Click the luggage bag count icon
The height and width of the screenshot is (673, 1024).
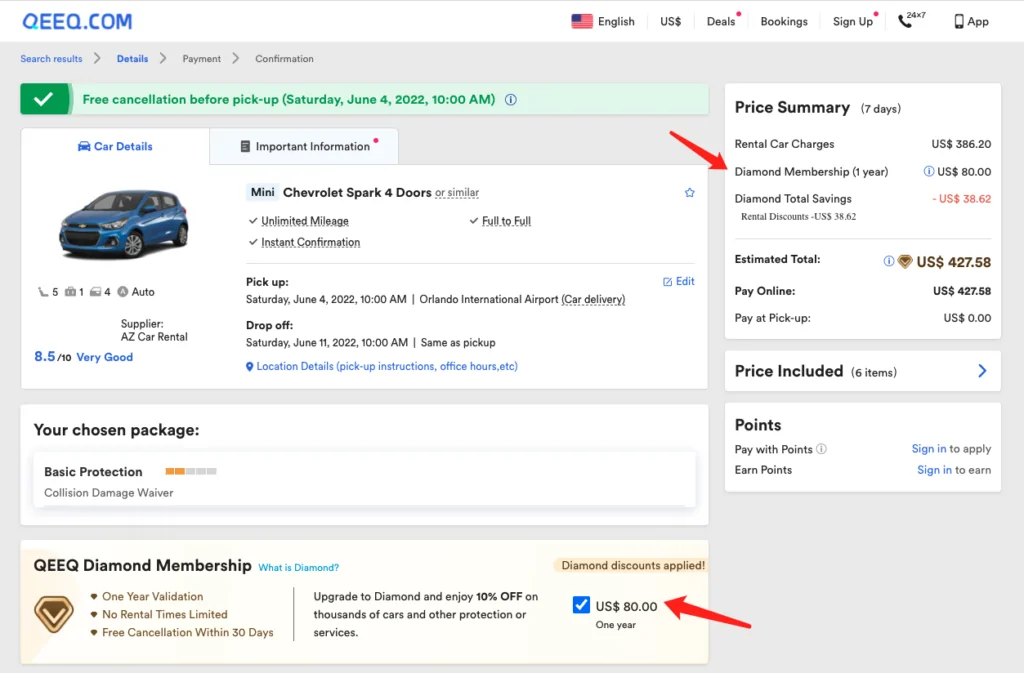pos(70,292)
